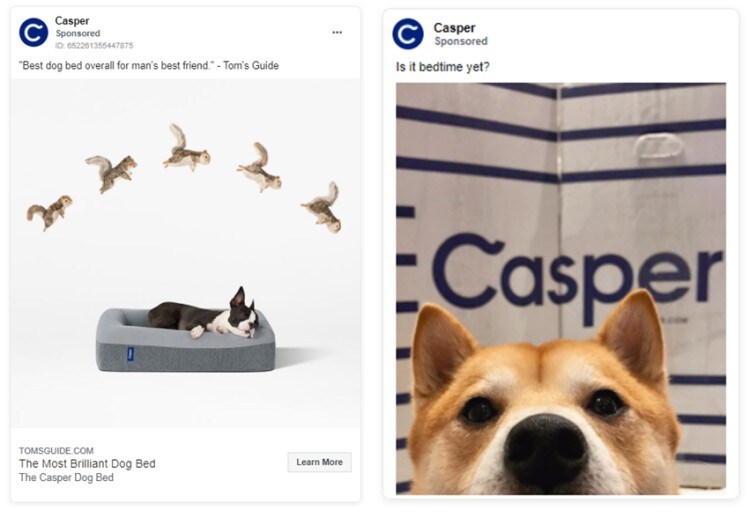Click the Learn More button
750x518 pixels.
pyautogui.click(x=319, y=462)
